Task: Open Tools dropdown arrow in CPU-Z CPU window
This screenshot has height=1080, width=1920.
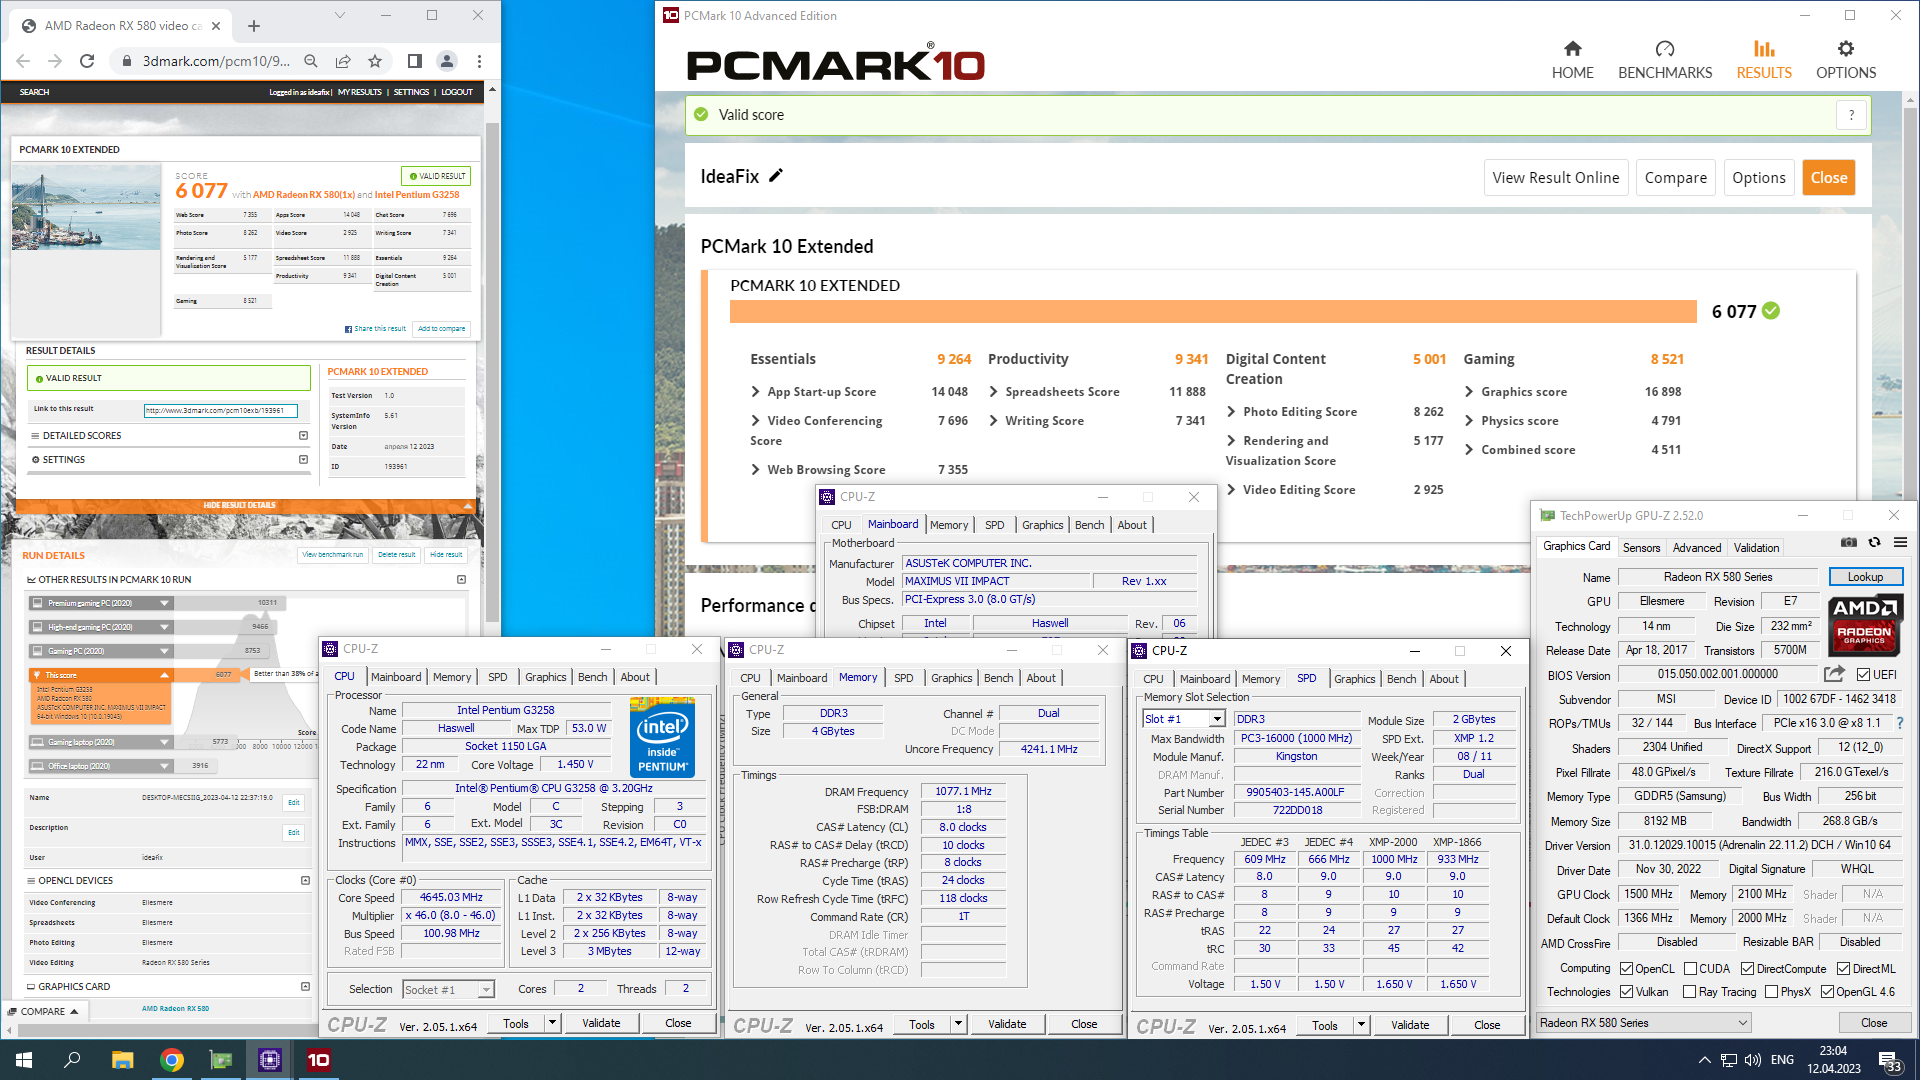Action: click(x=552, y=1023)
